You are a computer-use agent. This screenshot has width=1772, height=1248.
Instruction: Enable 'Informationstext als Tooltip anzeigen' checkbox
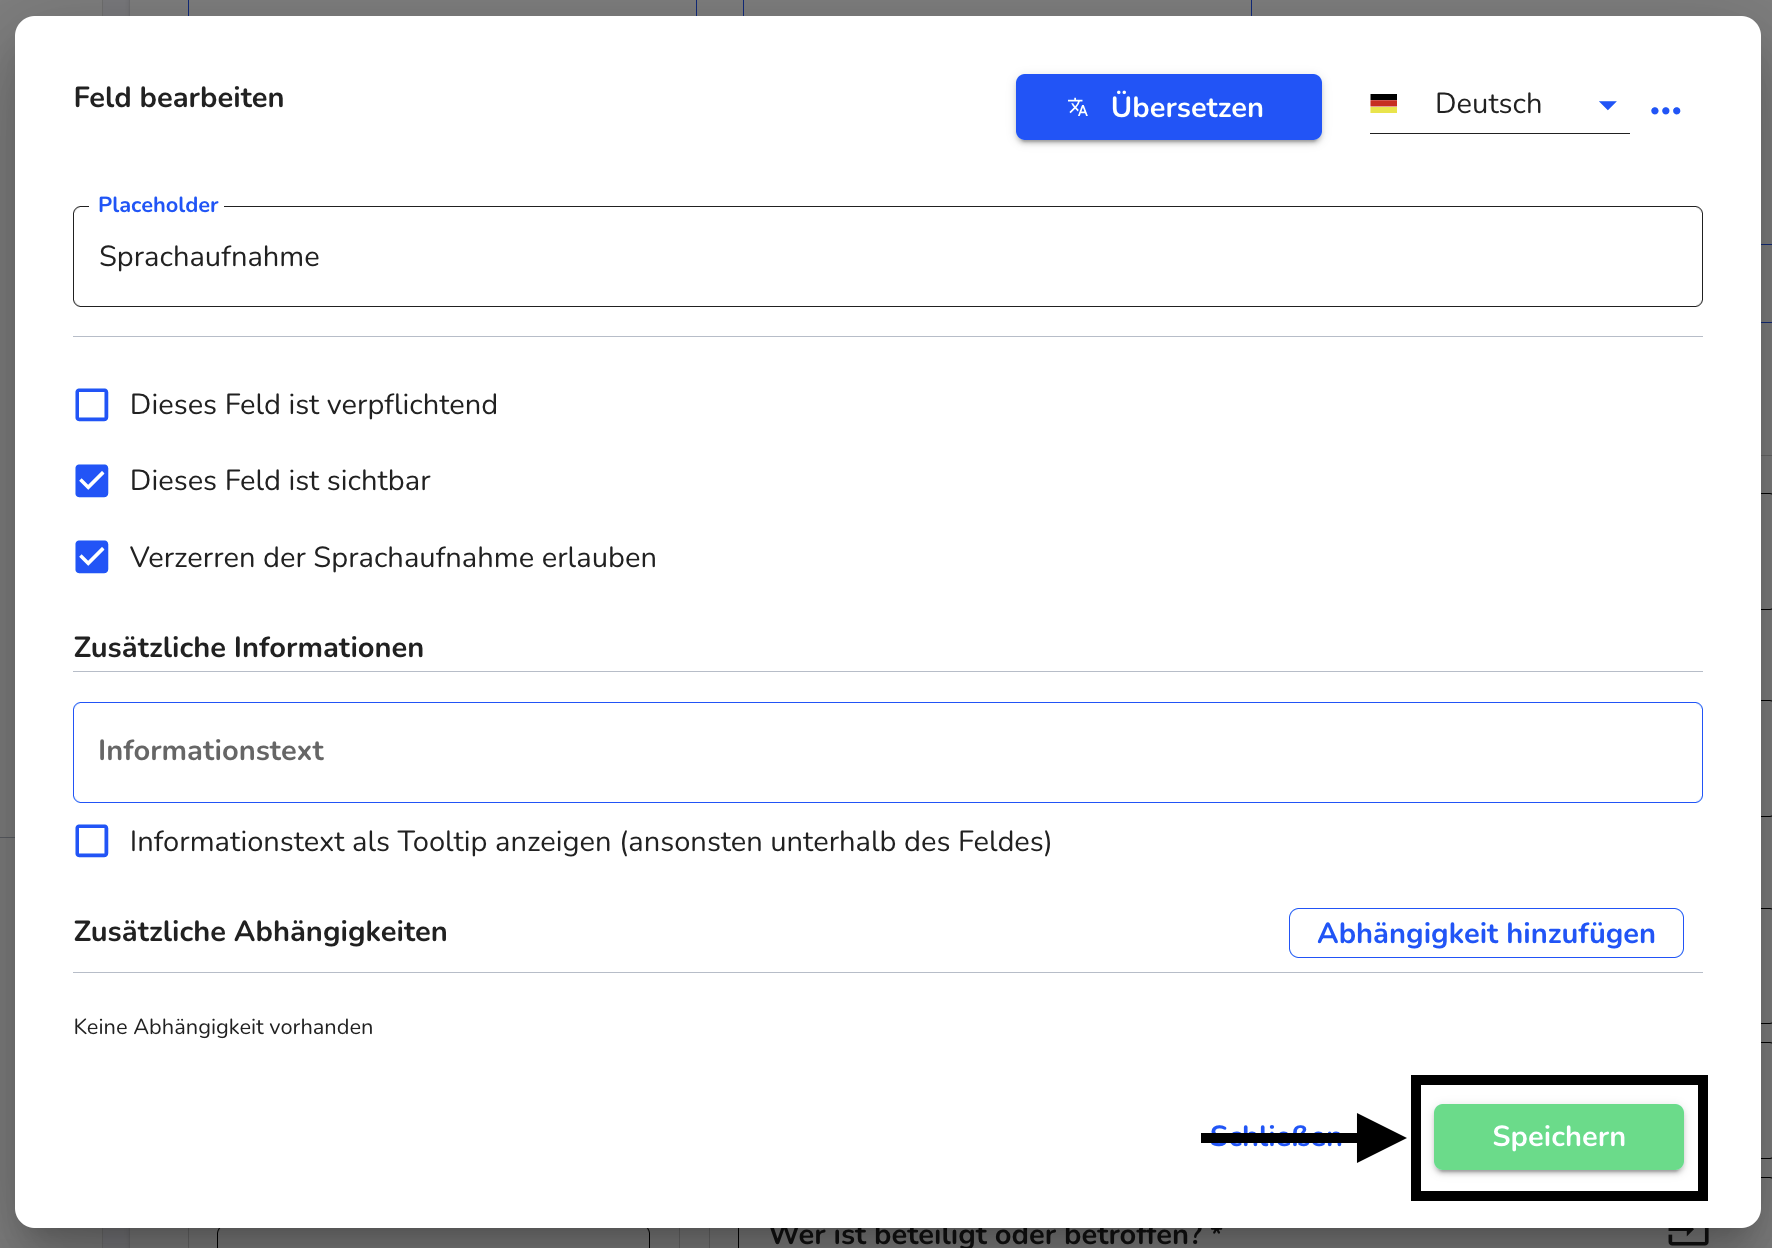click(92, 841)
